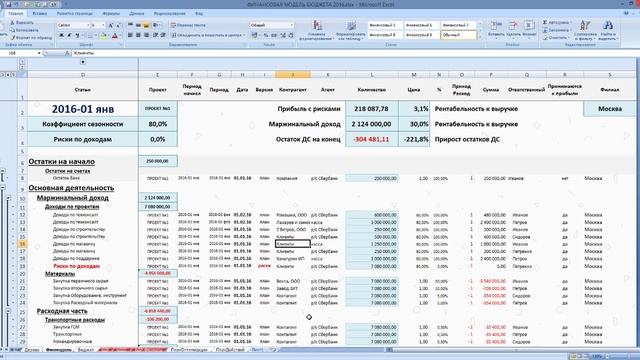Click the Orientation icon
The image size is (640, 360).
[156, 25]
